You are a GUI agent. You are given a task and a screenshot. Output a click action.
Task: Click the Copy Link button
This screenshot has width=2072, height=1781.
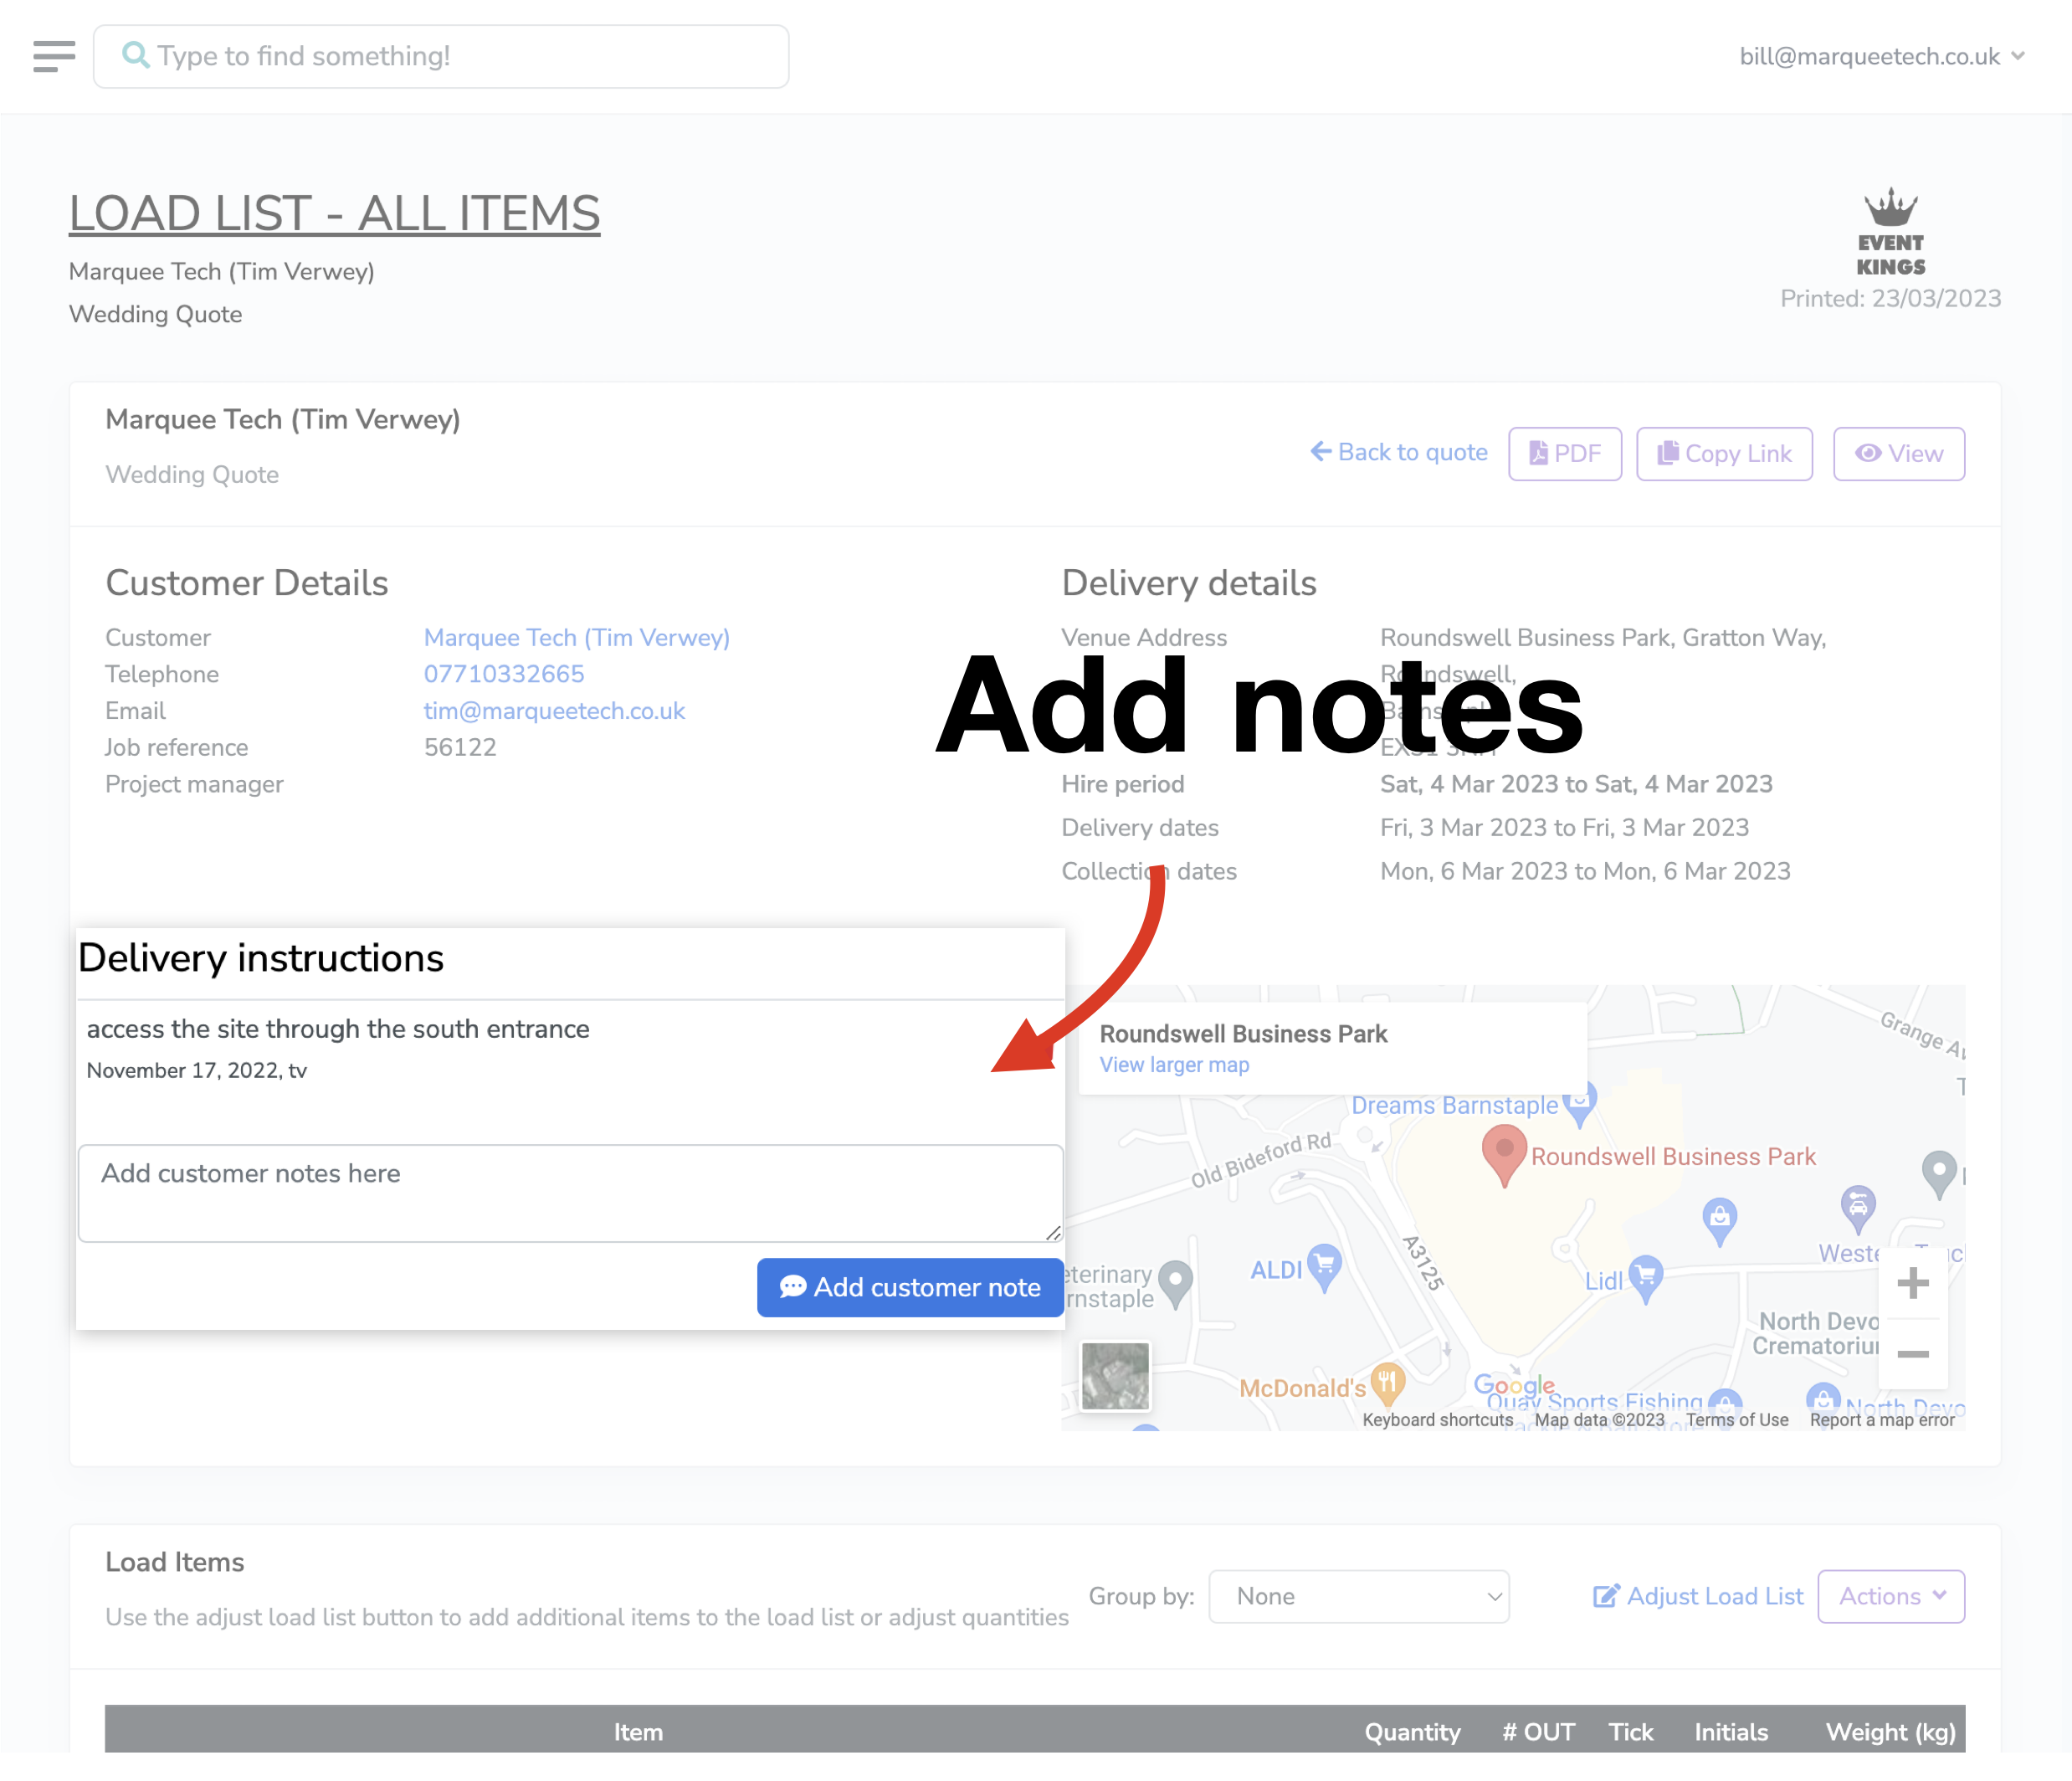pyautogui.click(x=1723, y=454)
